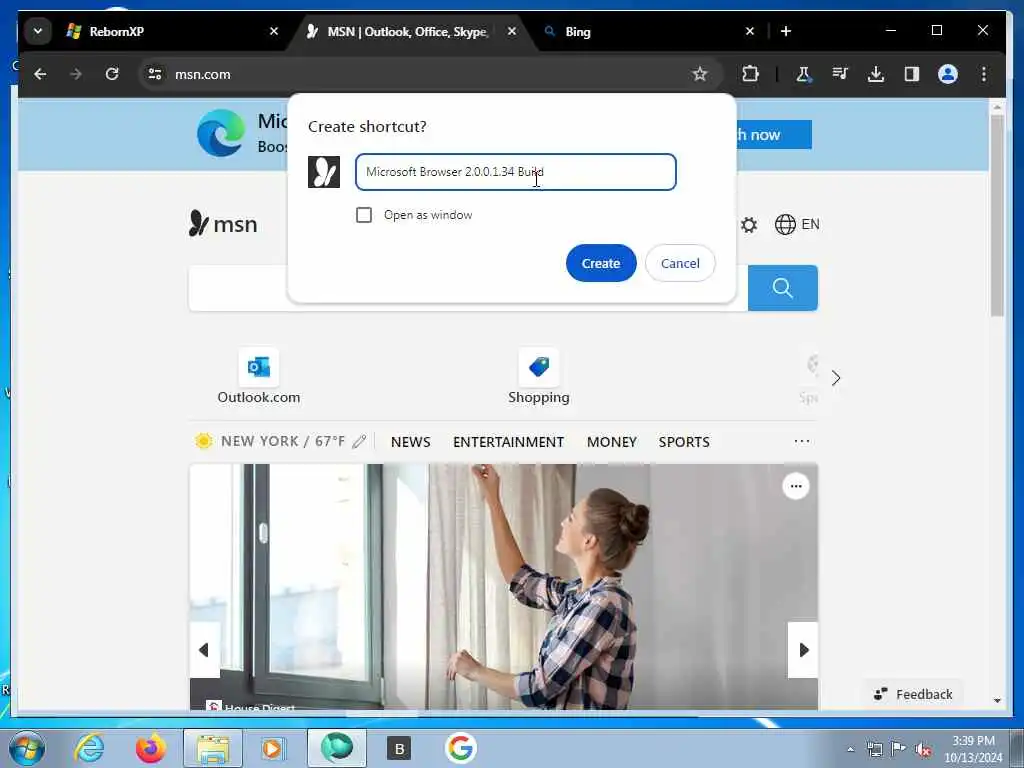The width and height of the screenshot is (1024, 768).
Task: Toggle the side panel icon
Action: pos(912,74)
